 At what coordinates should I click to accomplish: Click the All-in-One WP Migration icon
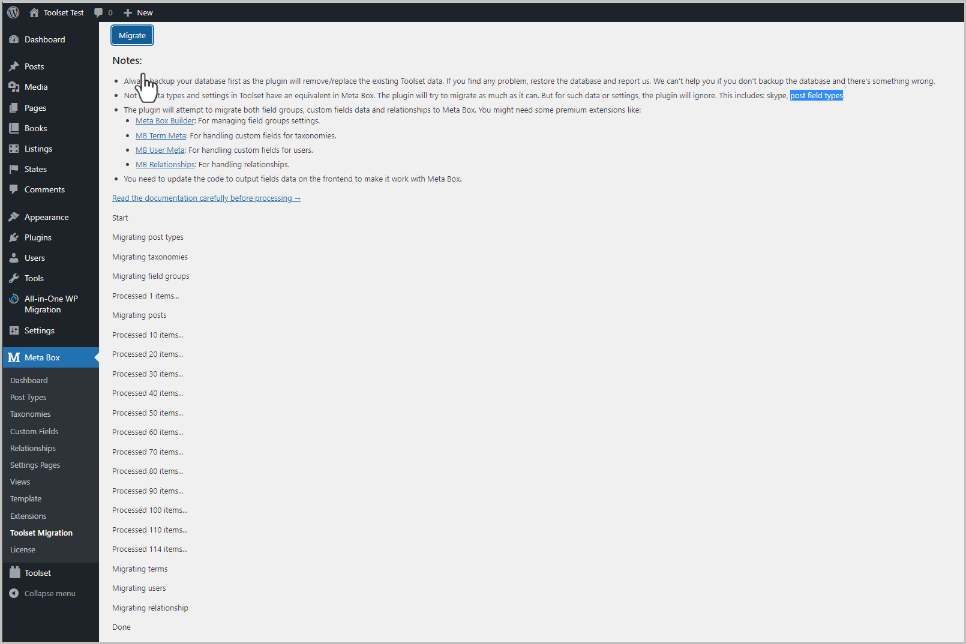coord(14,299)
